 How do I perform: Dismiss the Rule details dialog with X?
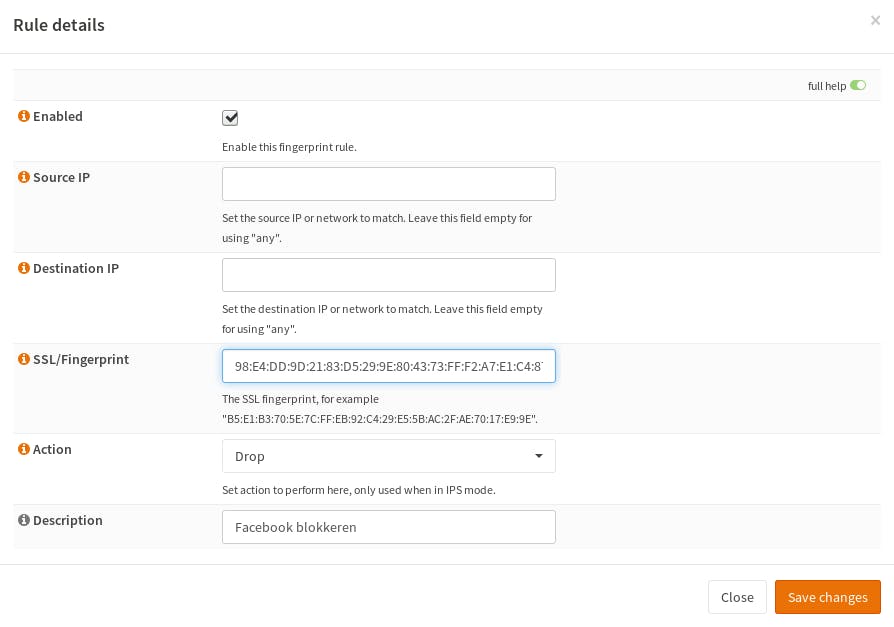click(x=875, y=20)
